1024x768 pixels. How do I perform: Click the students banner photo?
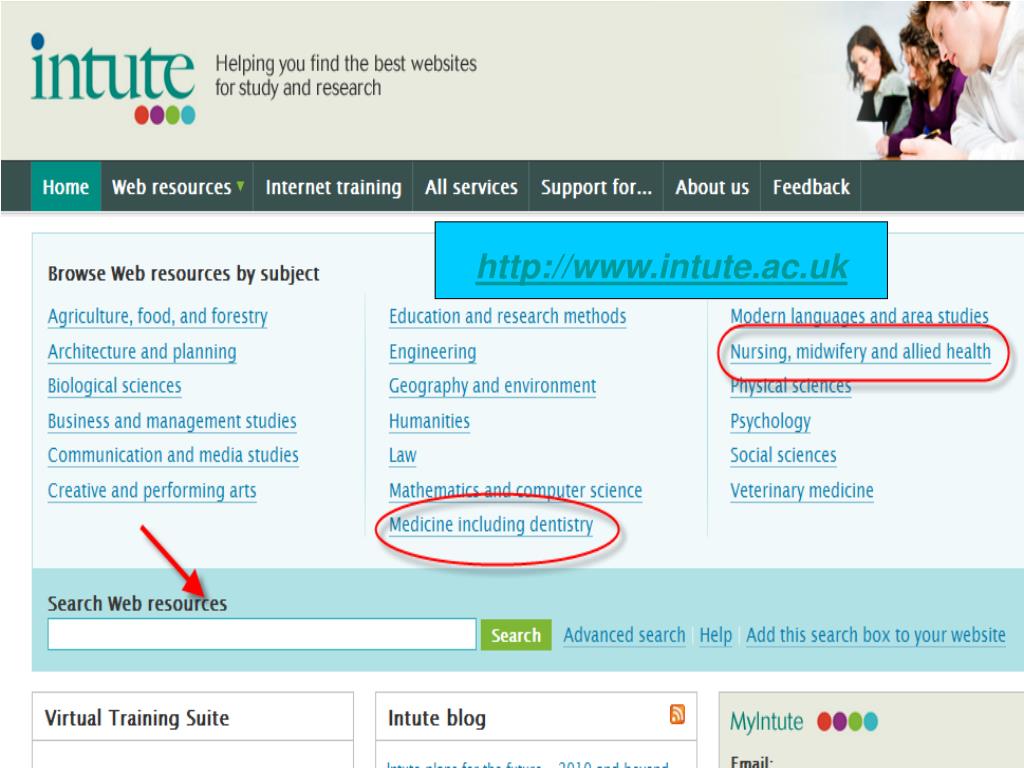tap(935, 80)
